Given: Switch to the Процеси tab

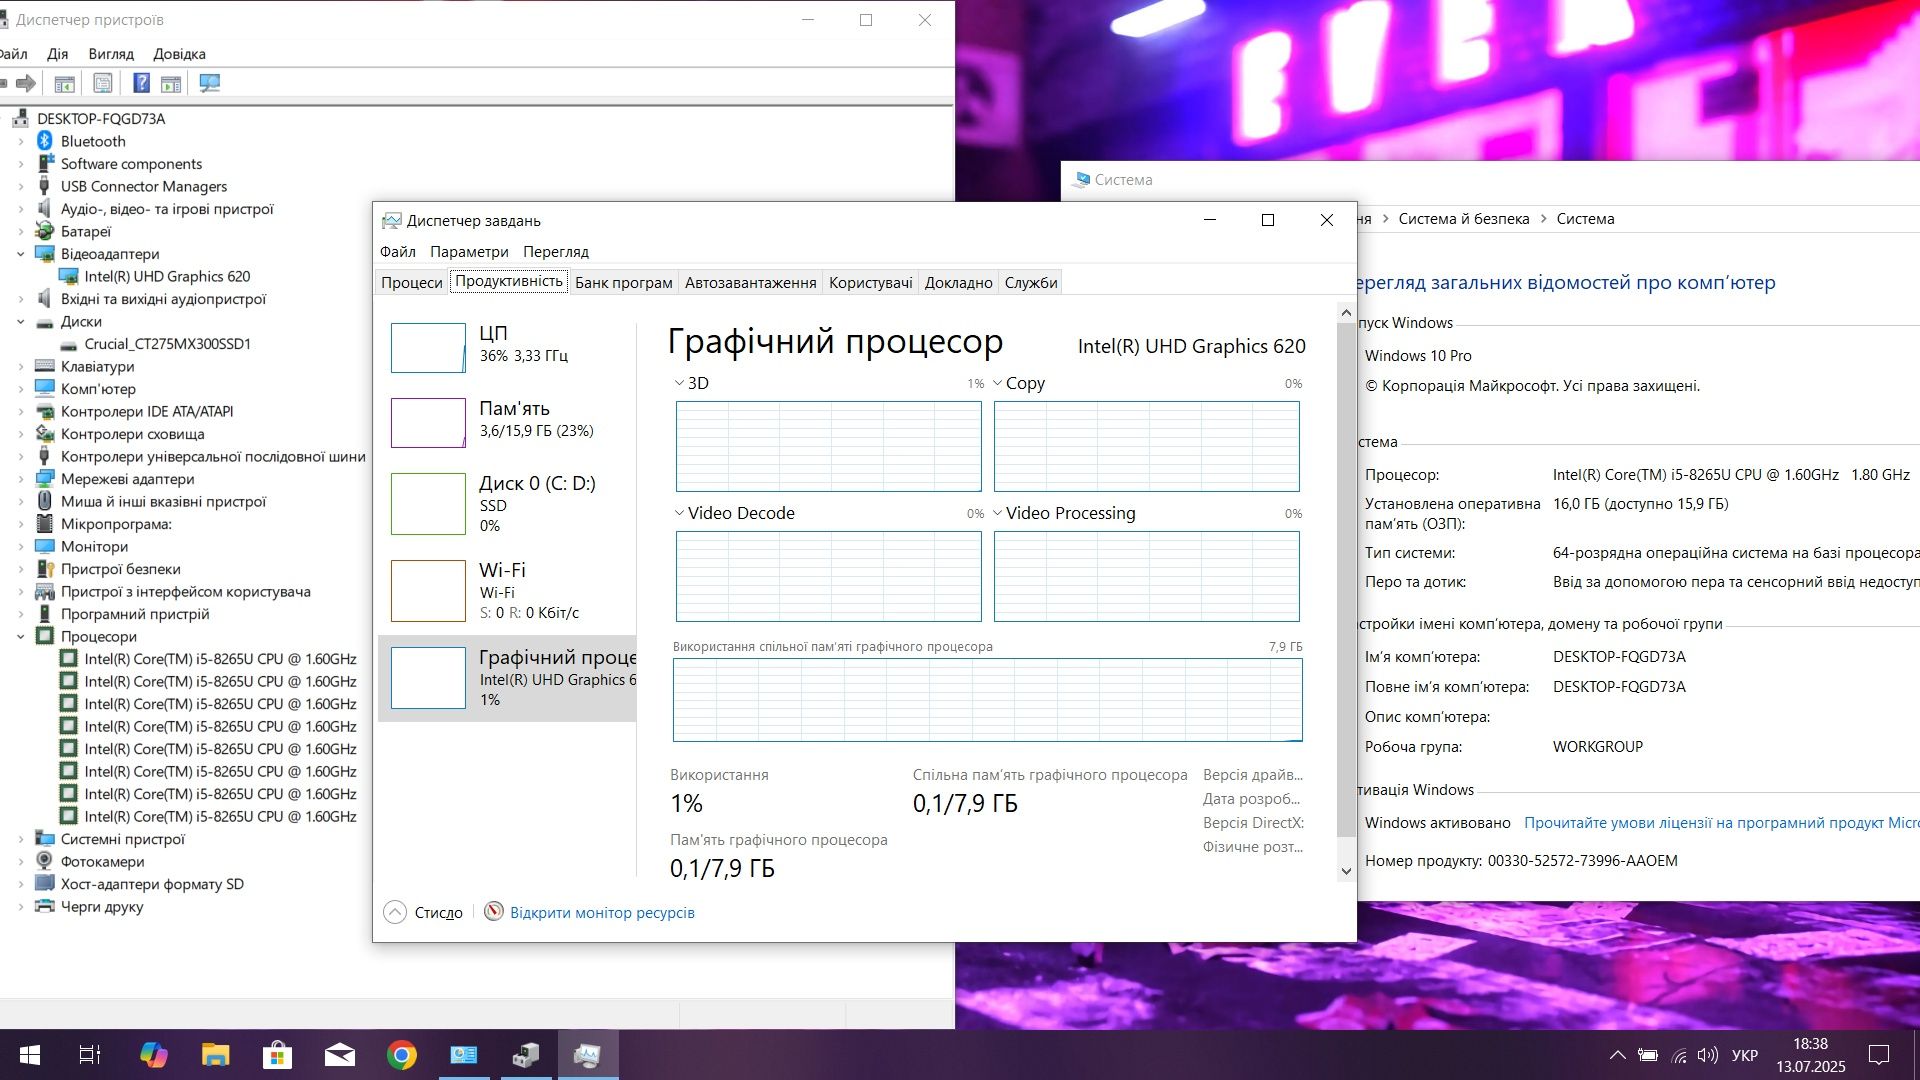Looking at the screenshot, I should (411, 282).
